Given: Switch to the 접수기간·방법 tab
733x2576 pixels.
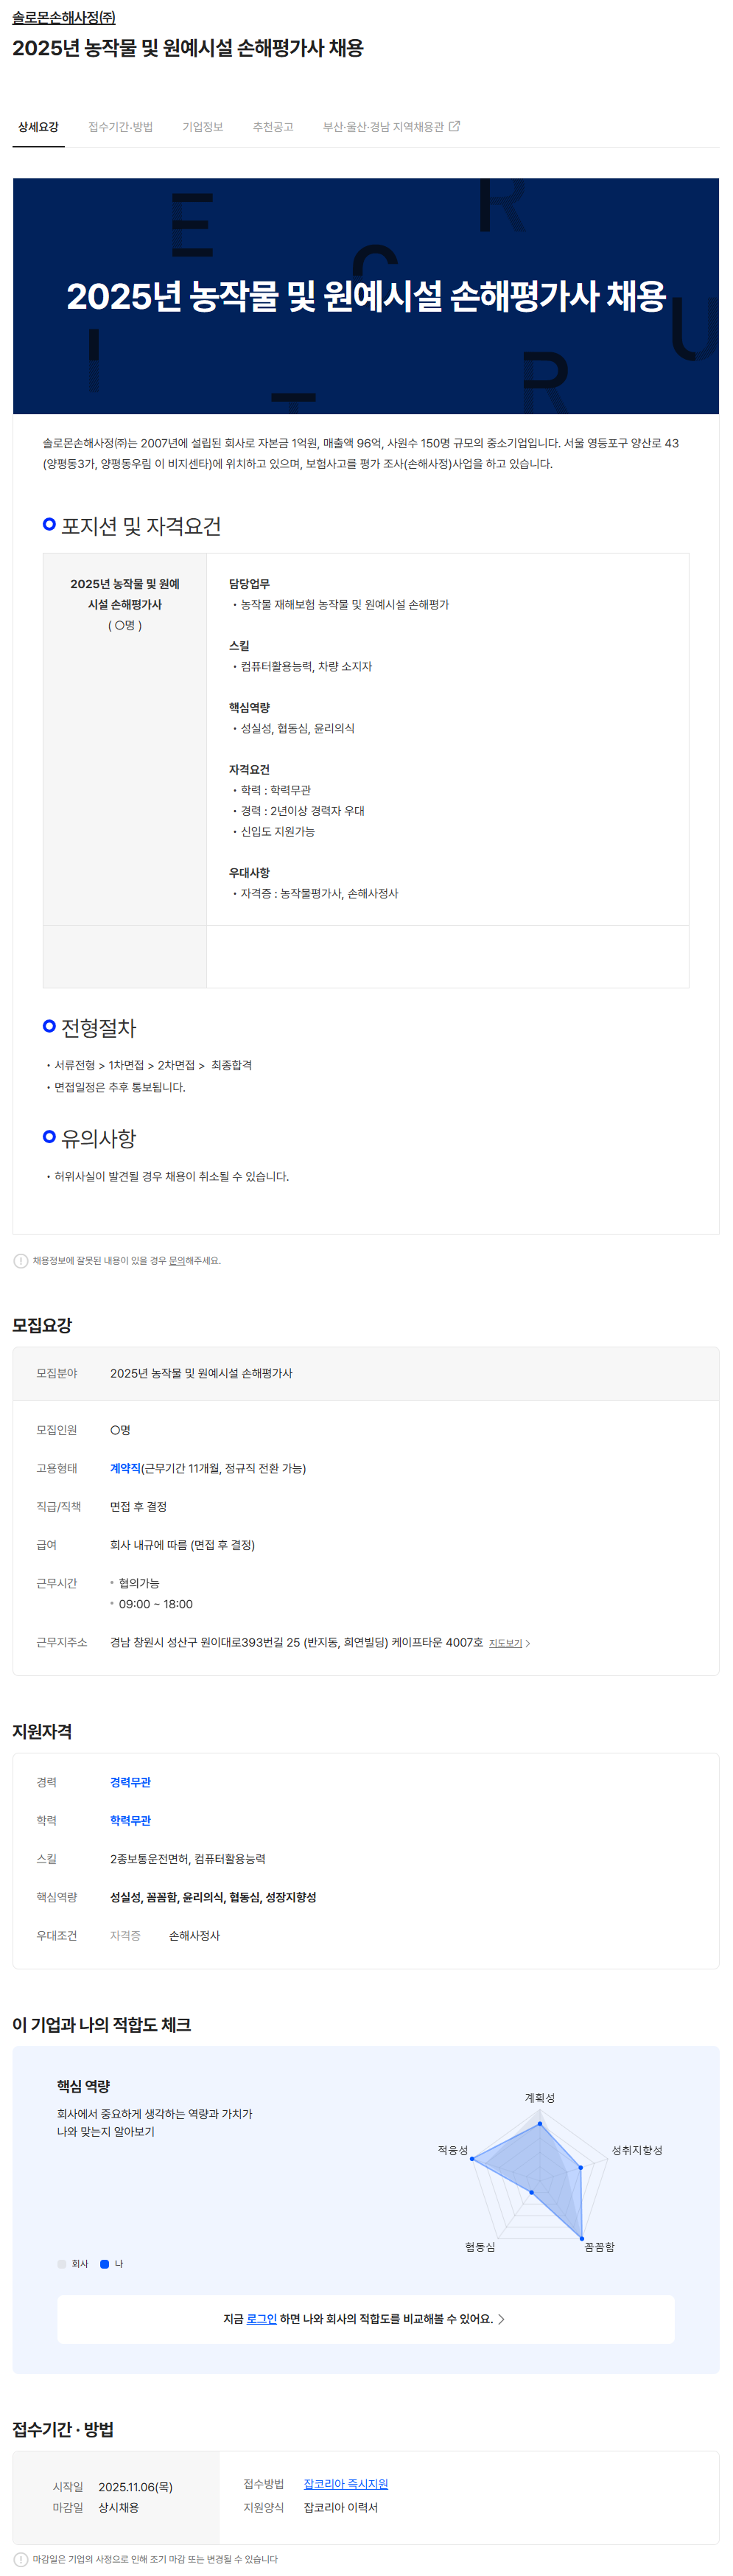Looking at the screenshot, I should pos(120,127).
